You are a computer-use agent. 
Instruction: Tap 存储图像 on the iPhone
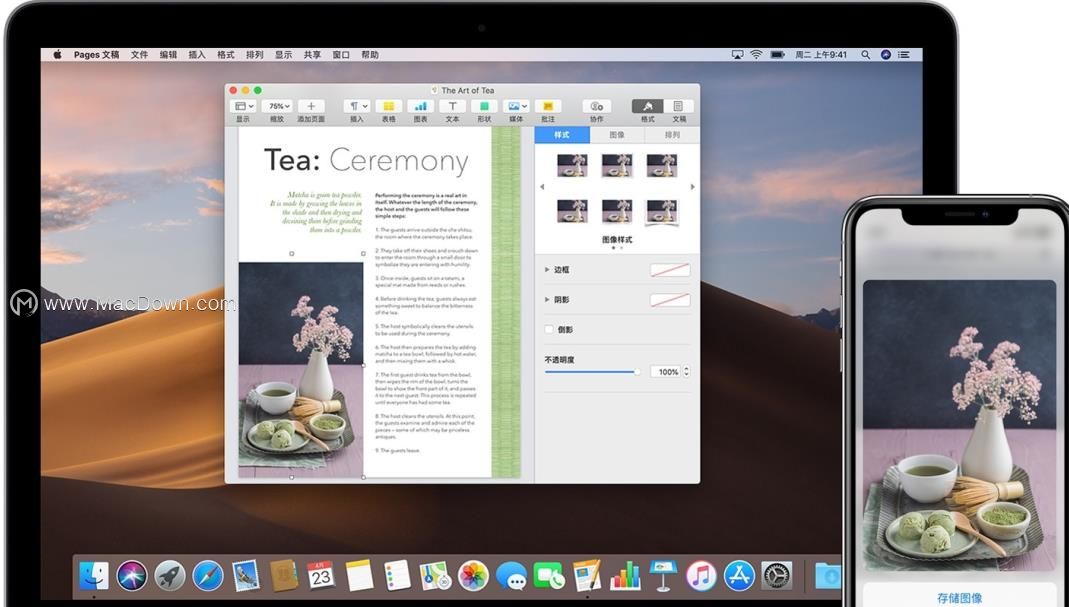pyautogui.click(x=959, y=597)
